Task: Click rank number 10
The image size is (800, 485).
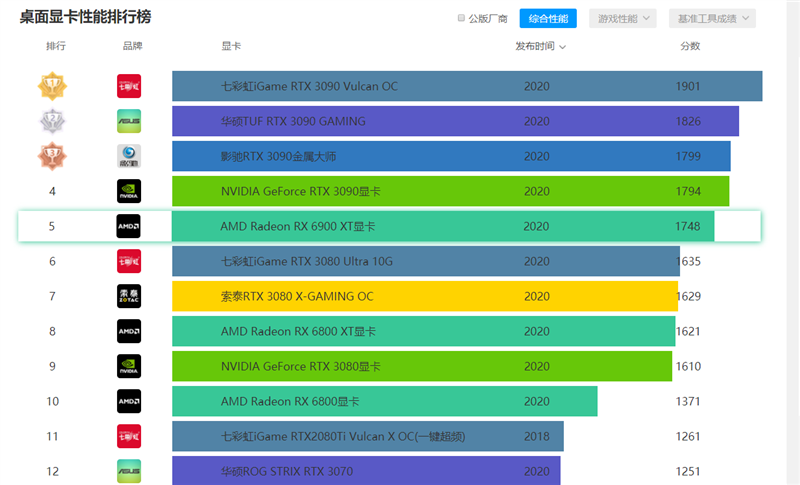Action: [53, 401]
